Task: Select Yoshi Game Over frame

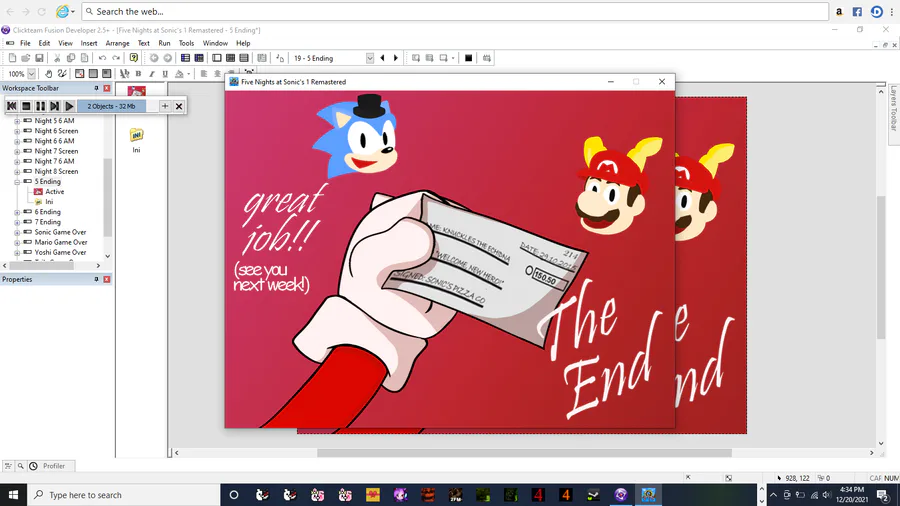Action: click(x=60, y=252)
